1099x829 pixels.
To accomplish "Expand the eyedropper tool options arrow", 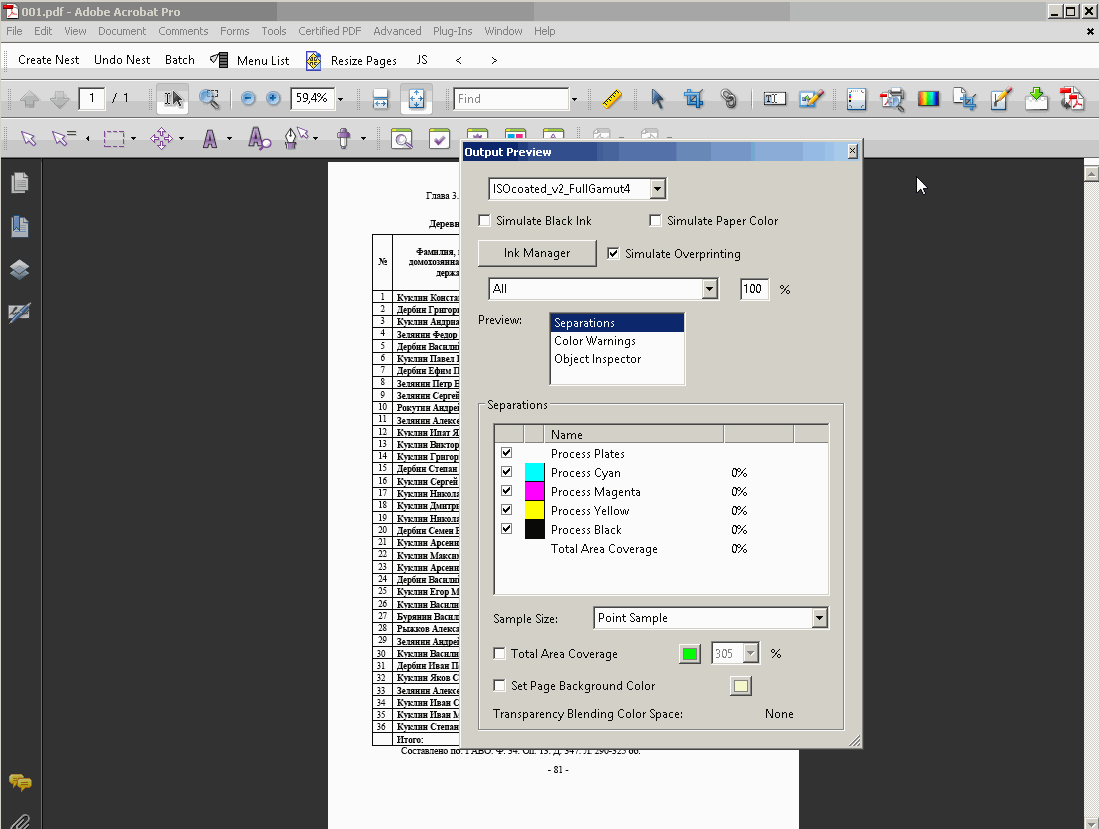I will tap(363, 139).
